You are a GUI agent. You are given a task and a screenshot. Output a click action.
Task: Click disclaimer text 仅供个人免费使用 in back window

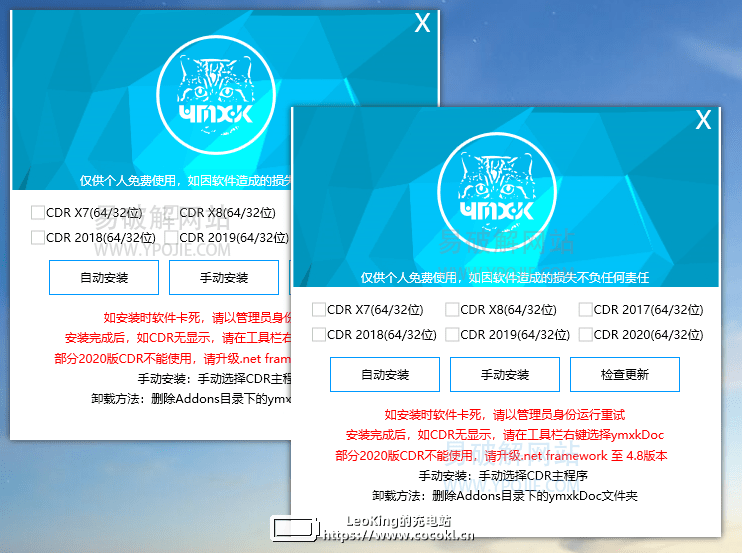pyautogui.click(x=185, y=181)
